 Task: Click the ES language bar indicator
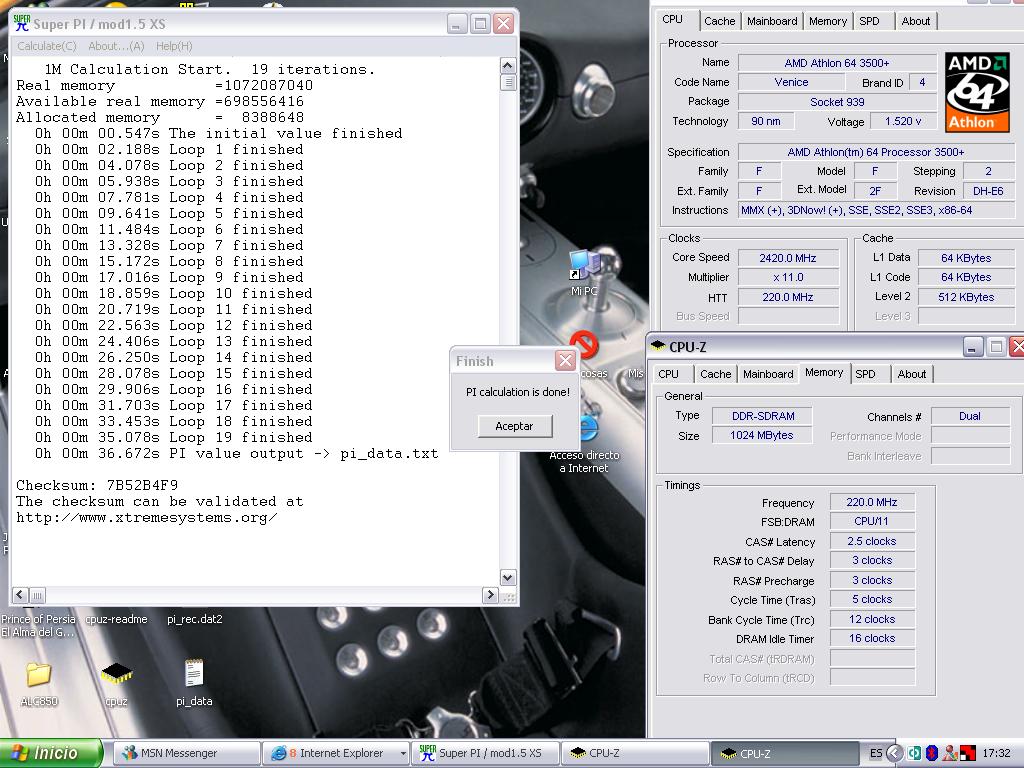[876, 753]
